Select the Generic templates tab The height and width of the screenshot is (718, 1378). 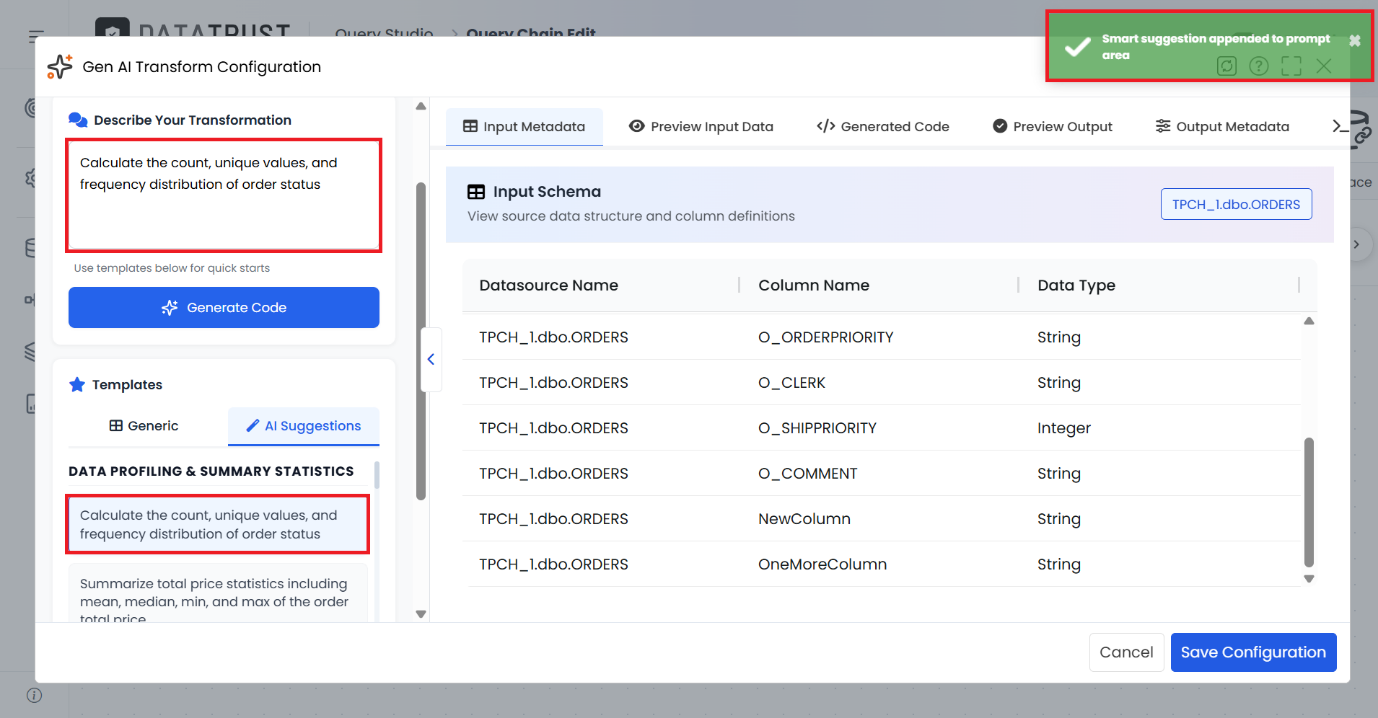point(144,426)
